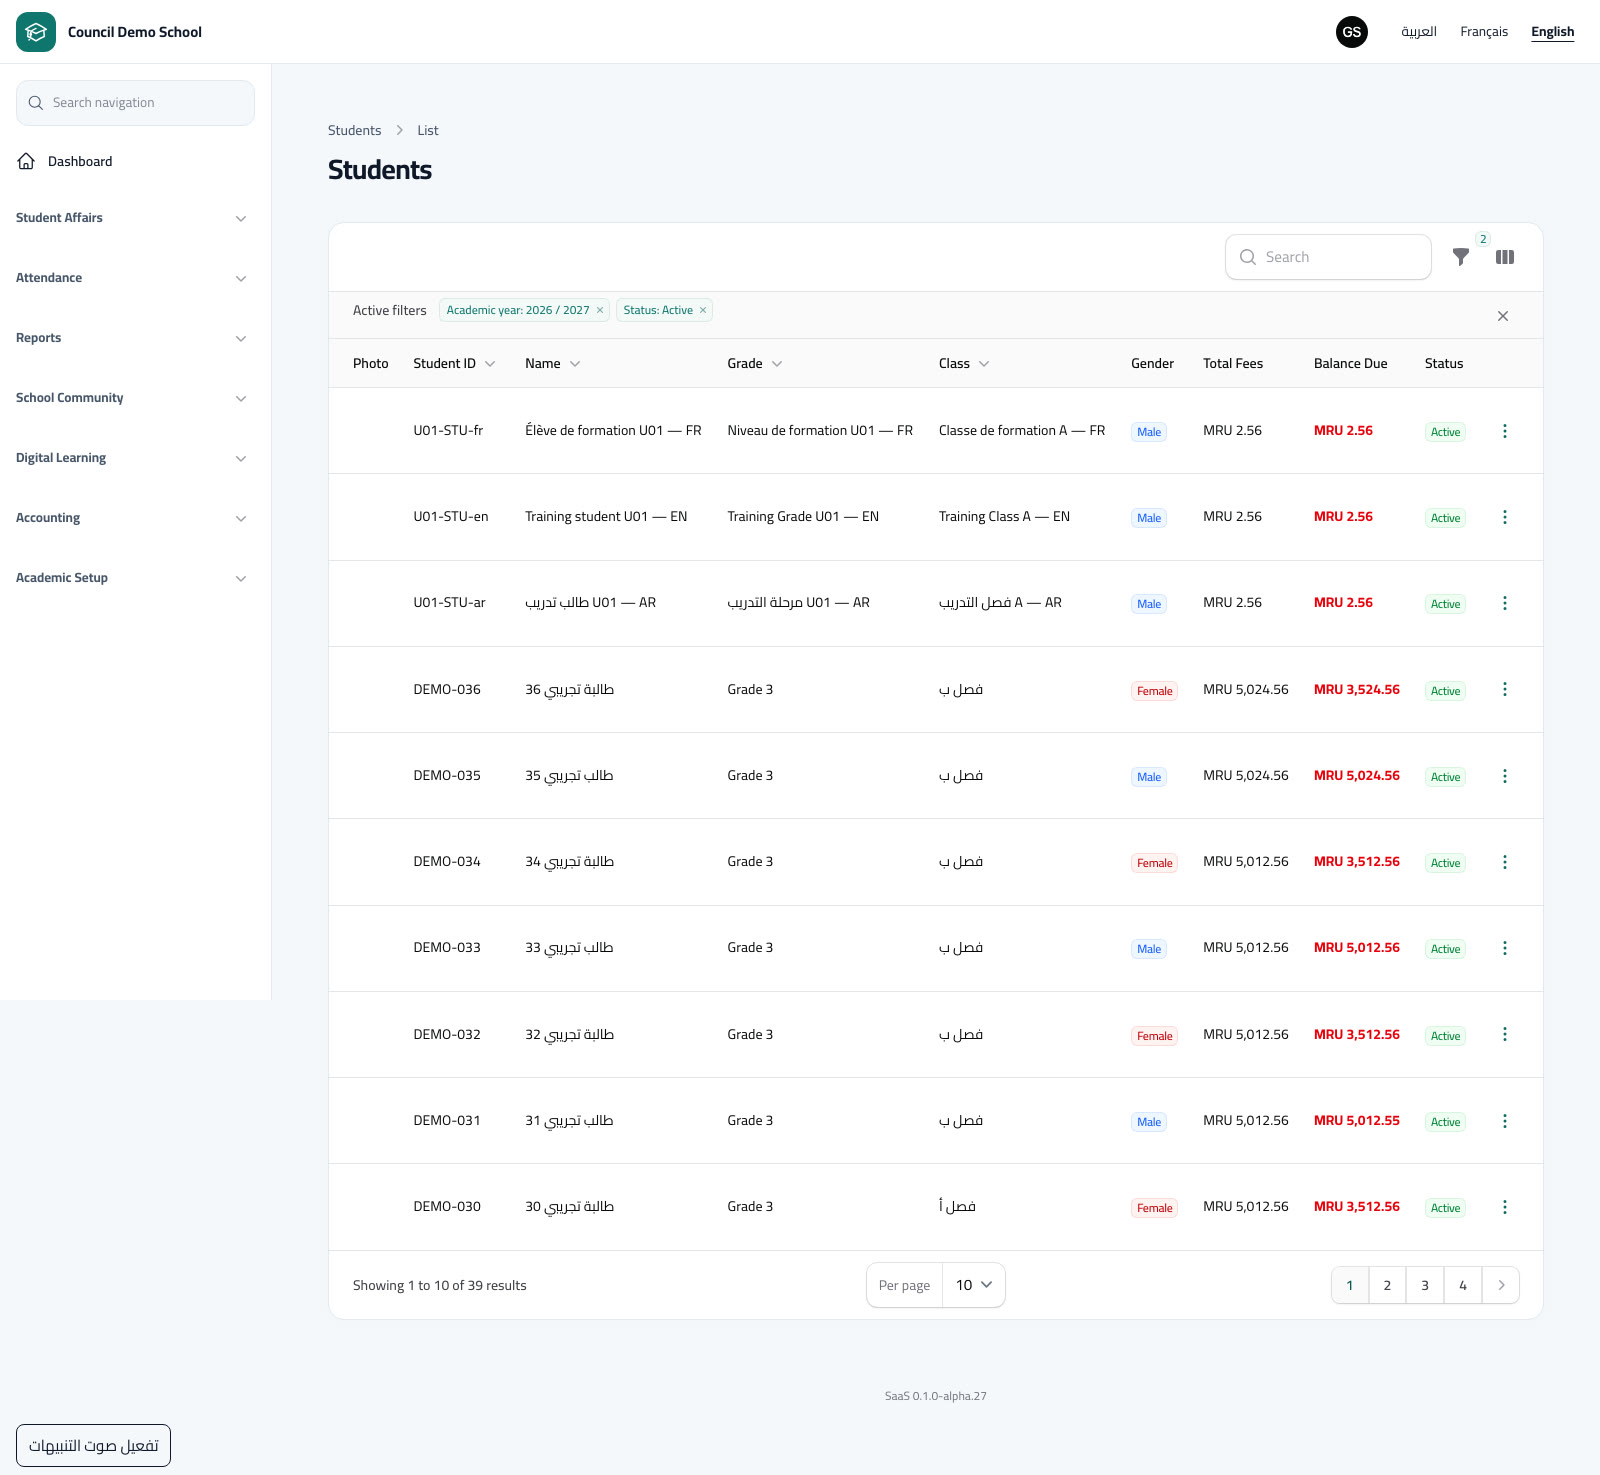Image resolution: width=1600 pixels, height=1475 pixels.
Task: Switch language to Français
Action: point(1484,32)
